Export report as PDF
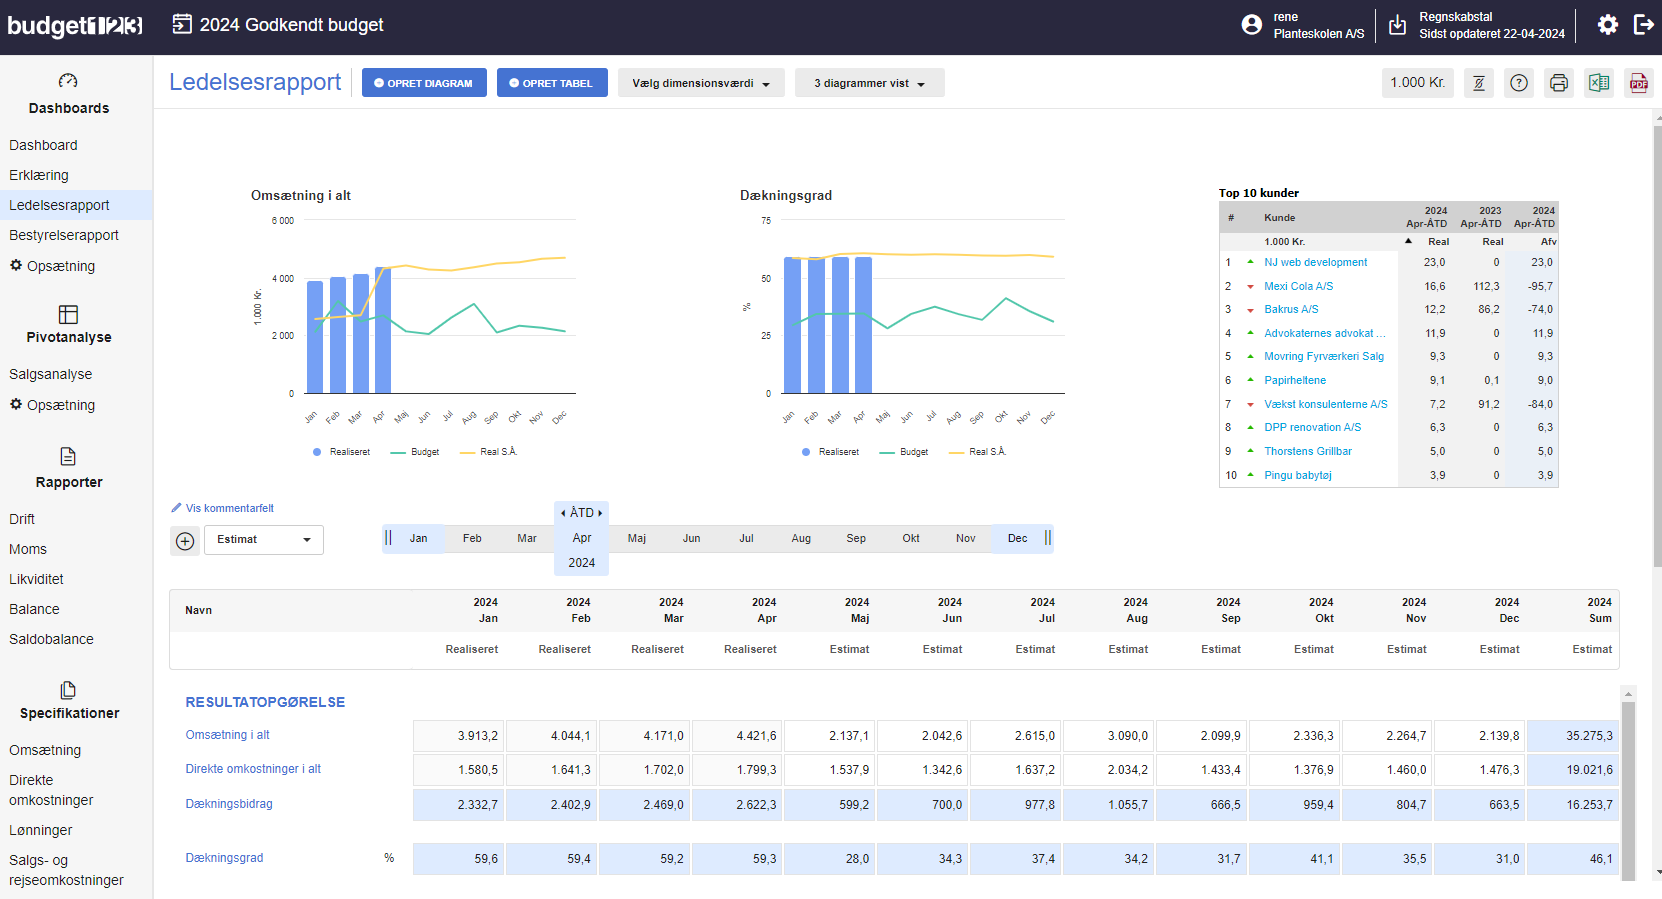The height and width of the screenshot is (899, 1662). click(1639, 83)
